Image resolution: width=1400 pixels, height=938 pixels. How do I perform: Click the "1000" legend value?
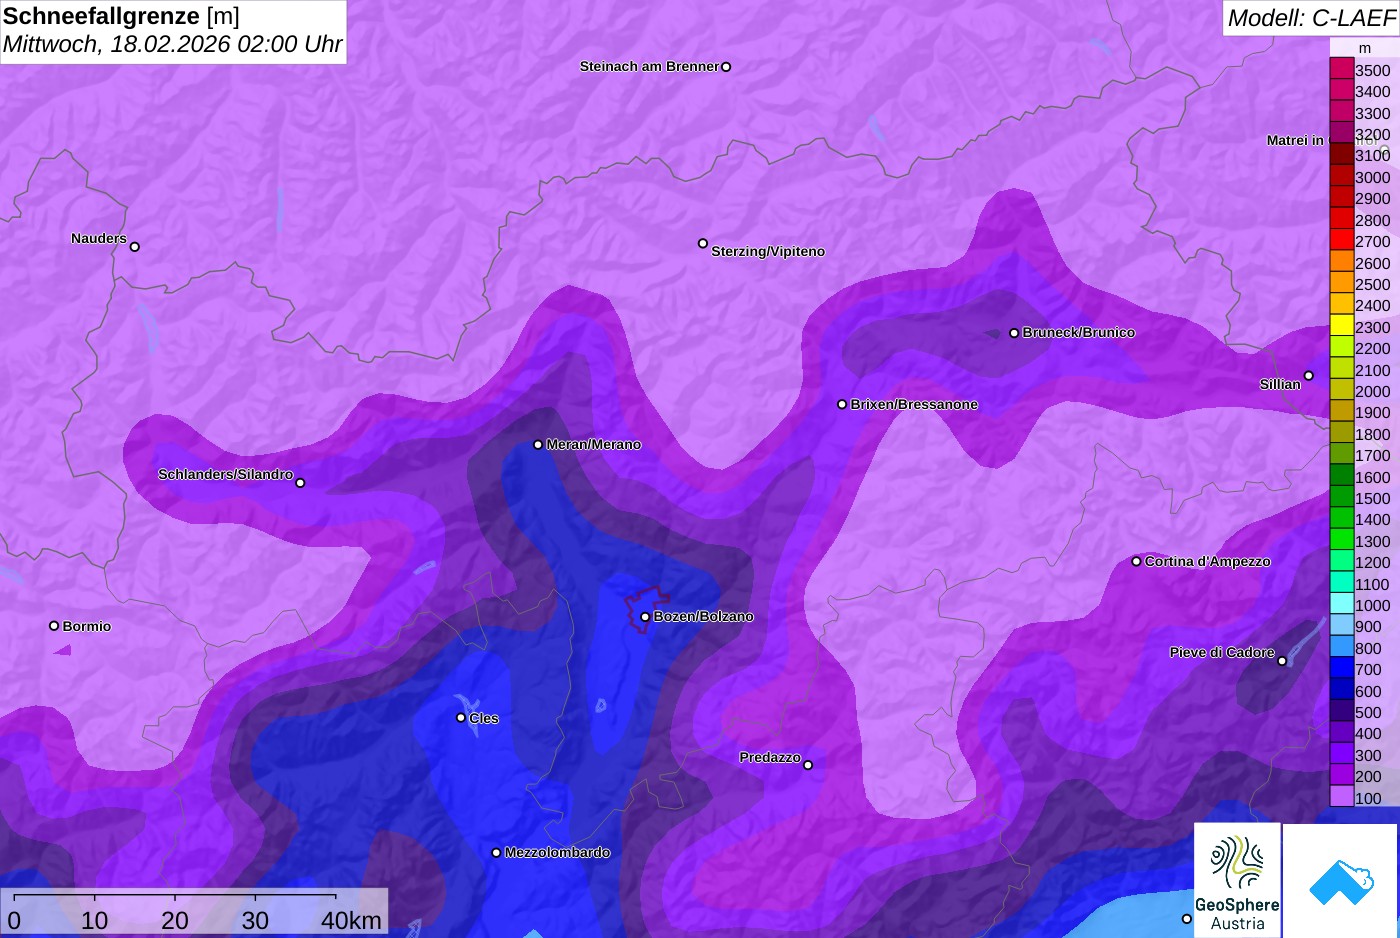[1373, 605]
